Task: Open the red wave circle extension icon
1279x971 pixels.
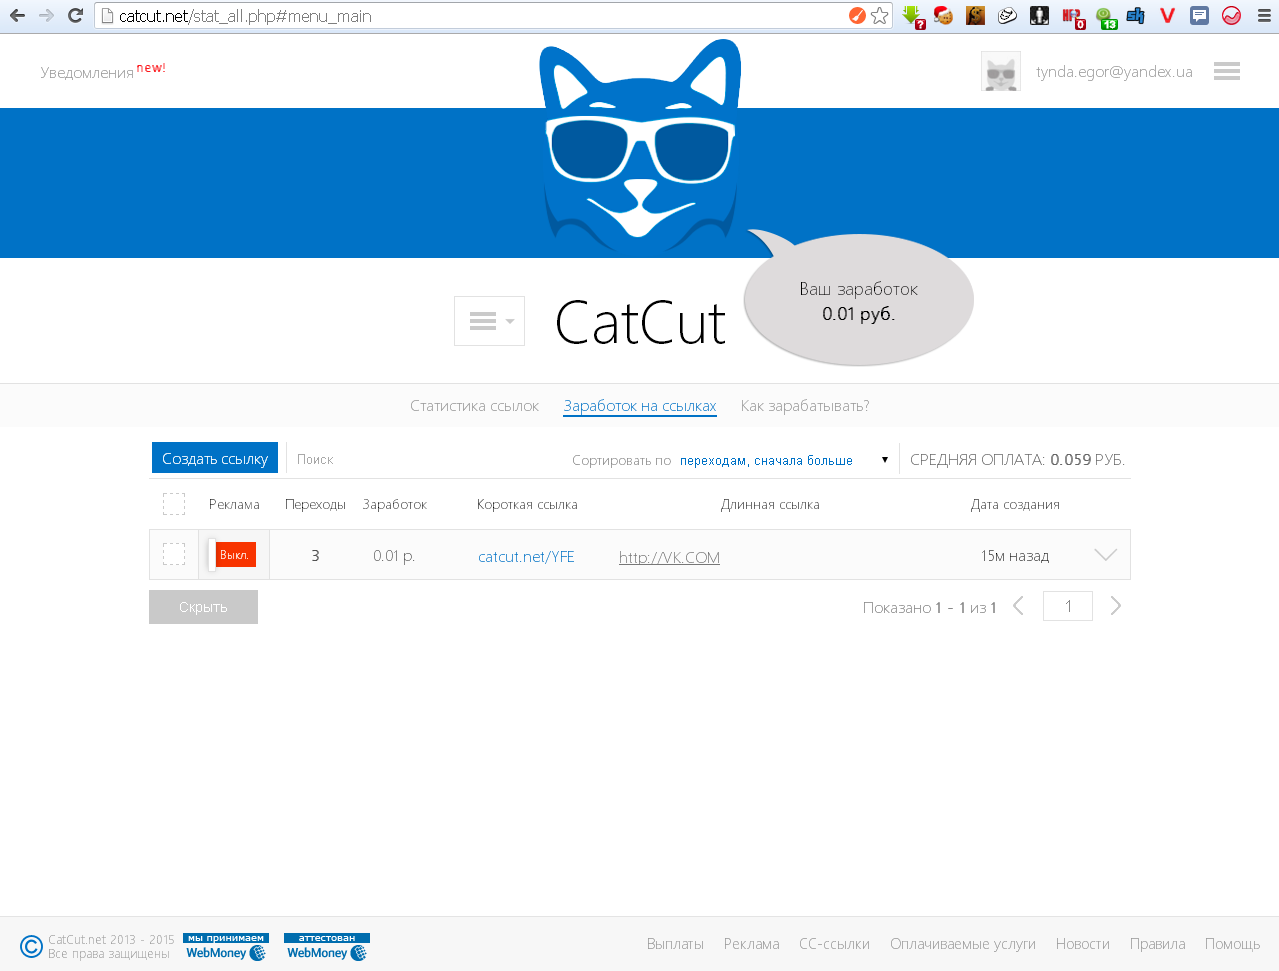Action: point(1231,15)
